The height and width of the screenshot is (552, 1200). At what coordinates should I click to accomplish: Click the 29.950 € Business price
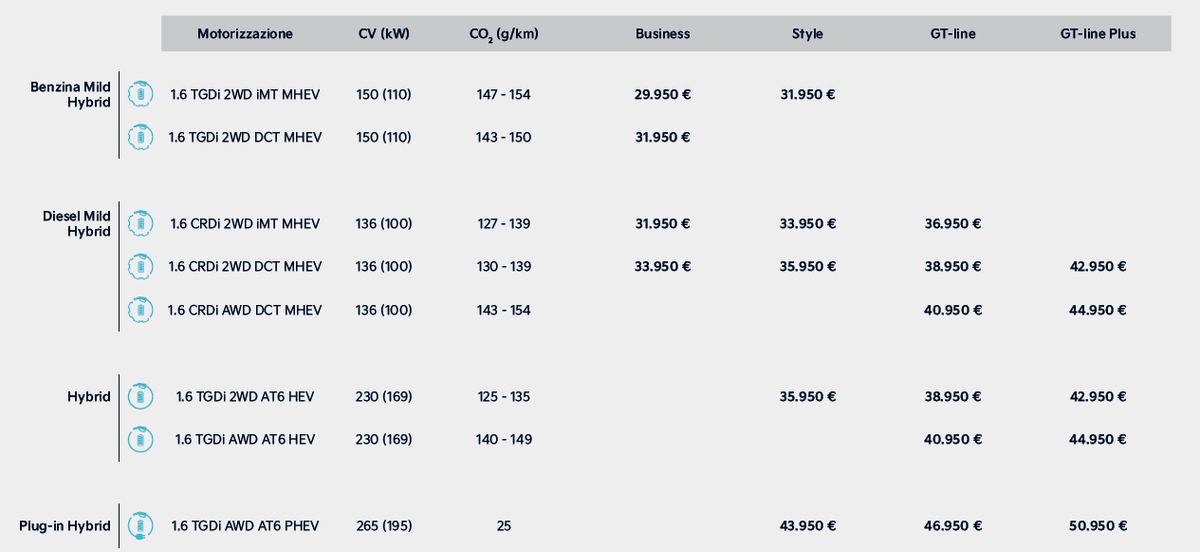pos(662,95)
